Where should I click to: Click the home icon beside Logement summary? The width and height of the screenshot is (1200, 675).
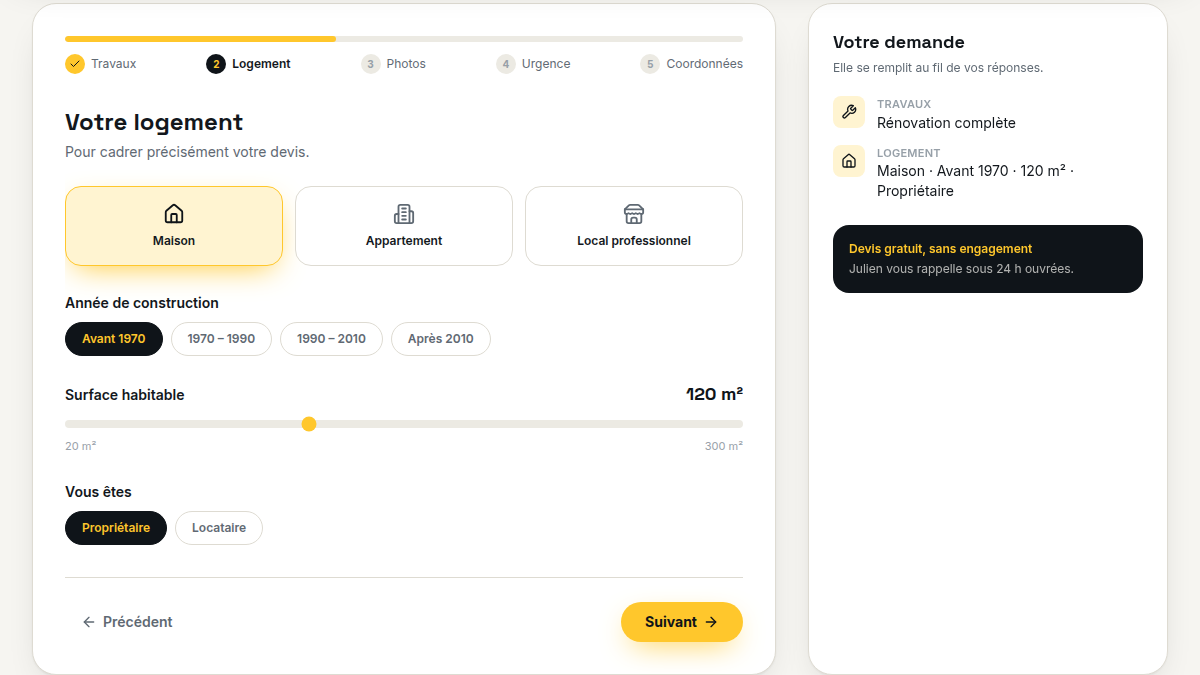[849, 161]
